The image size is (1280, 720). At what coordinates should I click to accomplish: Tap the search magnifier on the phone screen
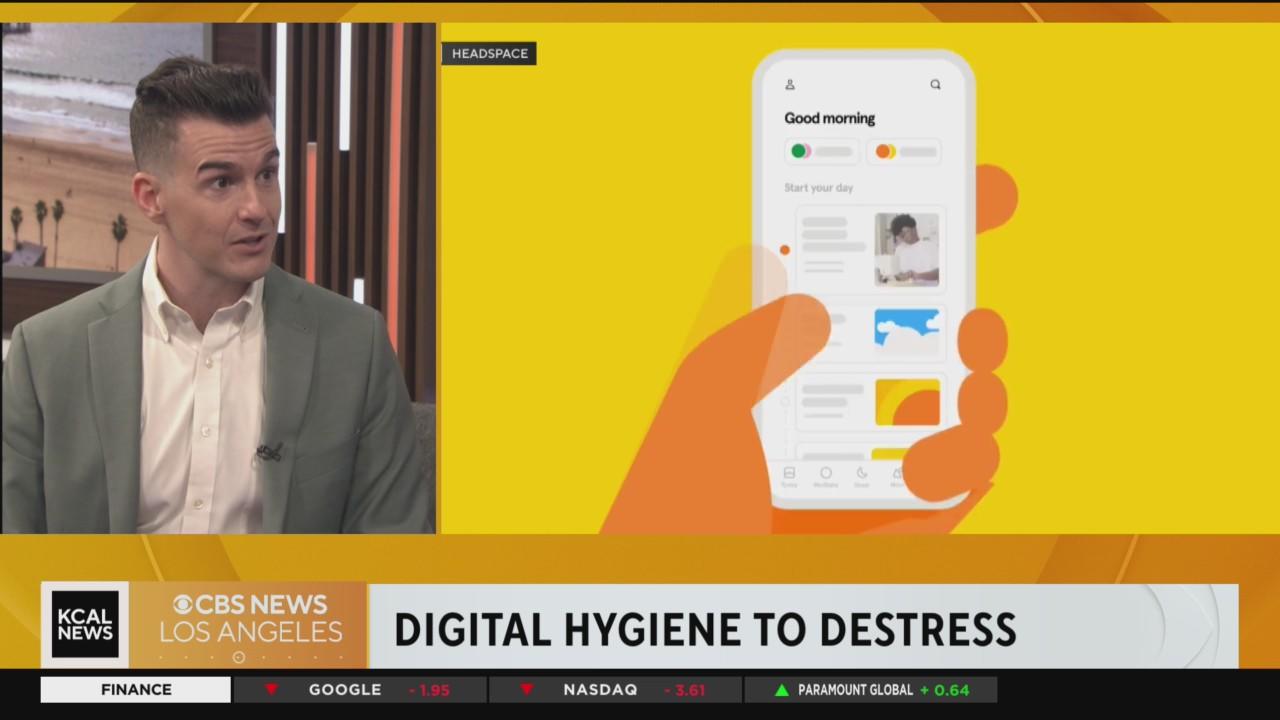click(x=935, y=85)
